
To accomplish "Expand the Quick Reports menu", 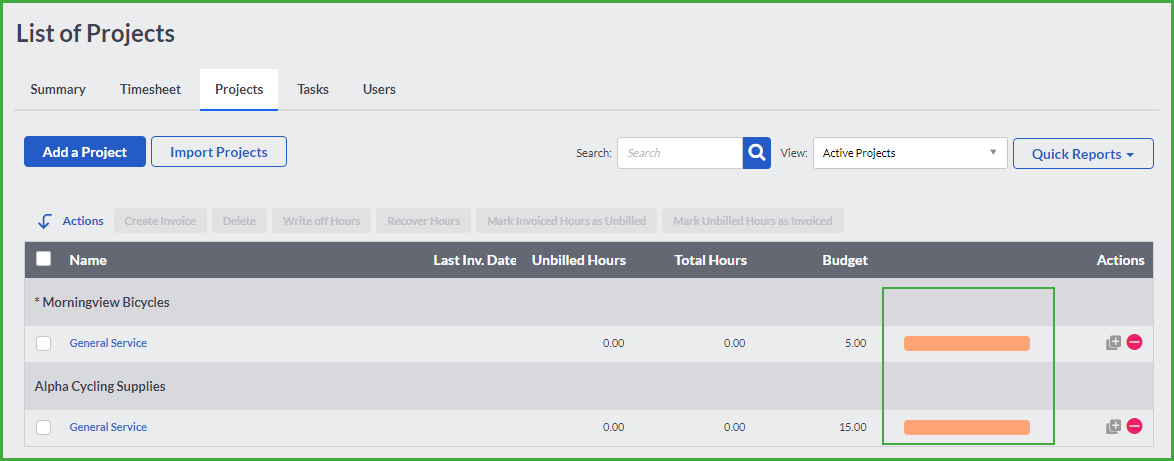I will (x=1083, y=153).
